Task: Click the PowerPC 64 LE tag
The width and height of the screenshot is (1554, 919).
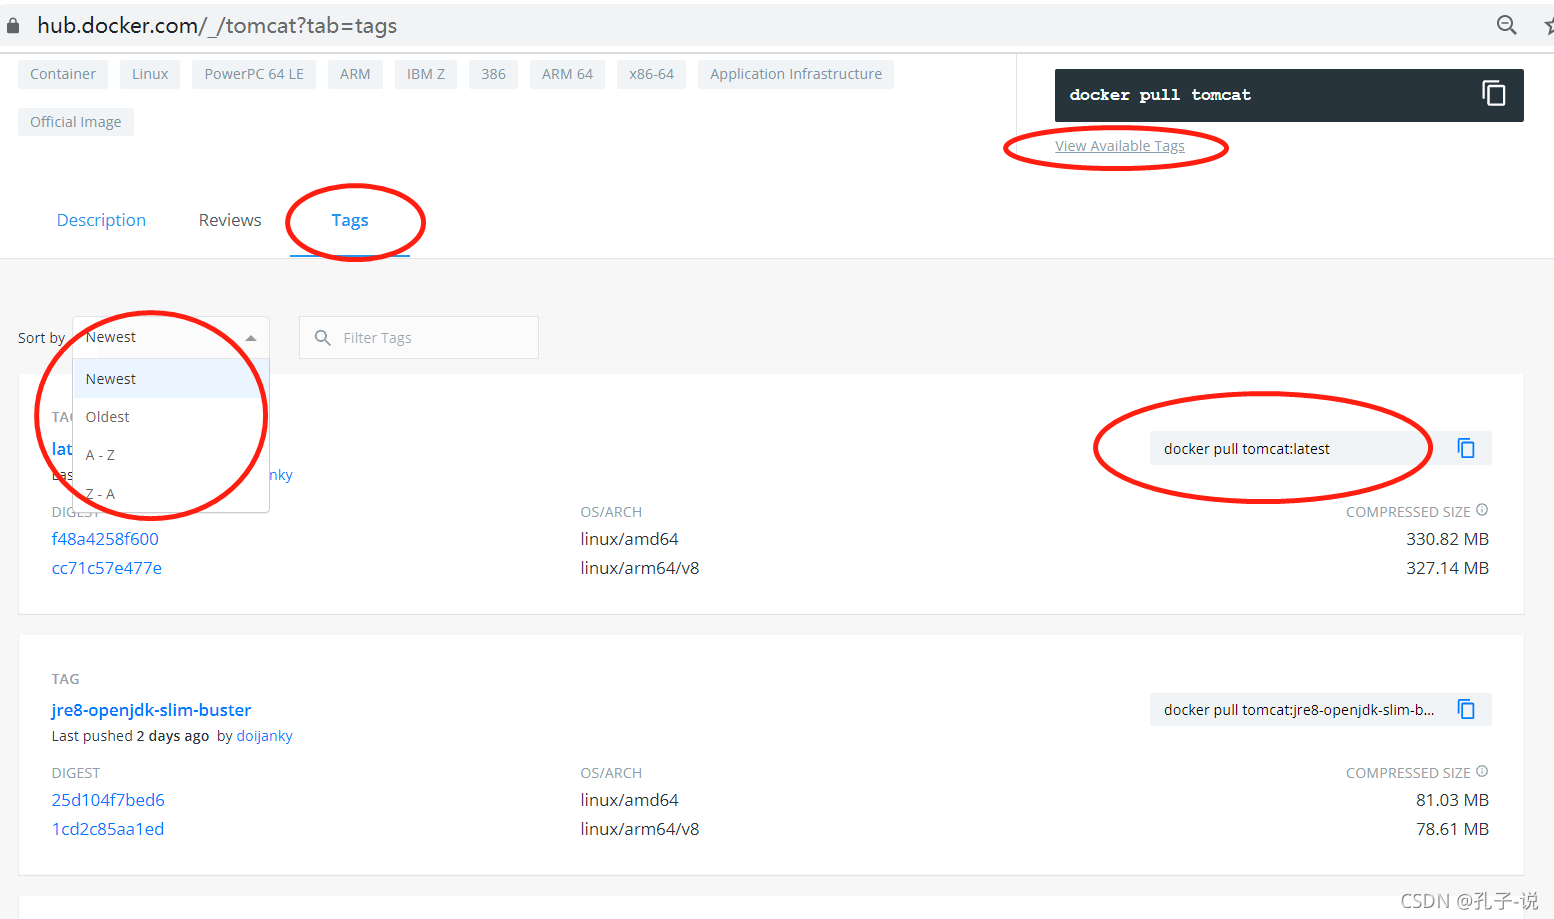Action: click(x=254, y=74)
